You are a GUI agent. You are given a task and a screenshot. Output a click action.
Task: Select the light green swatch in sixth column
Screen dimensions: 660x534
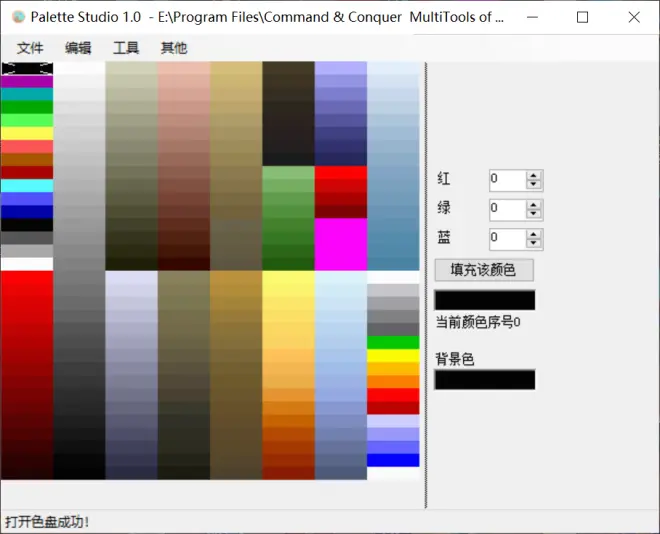point(288,173)
